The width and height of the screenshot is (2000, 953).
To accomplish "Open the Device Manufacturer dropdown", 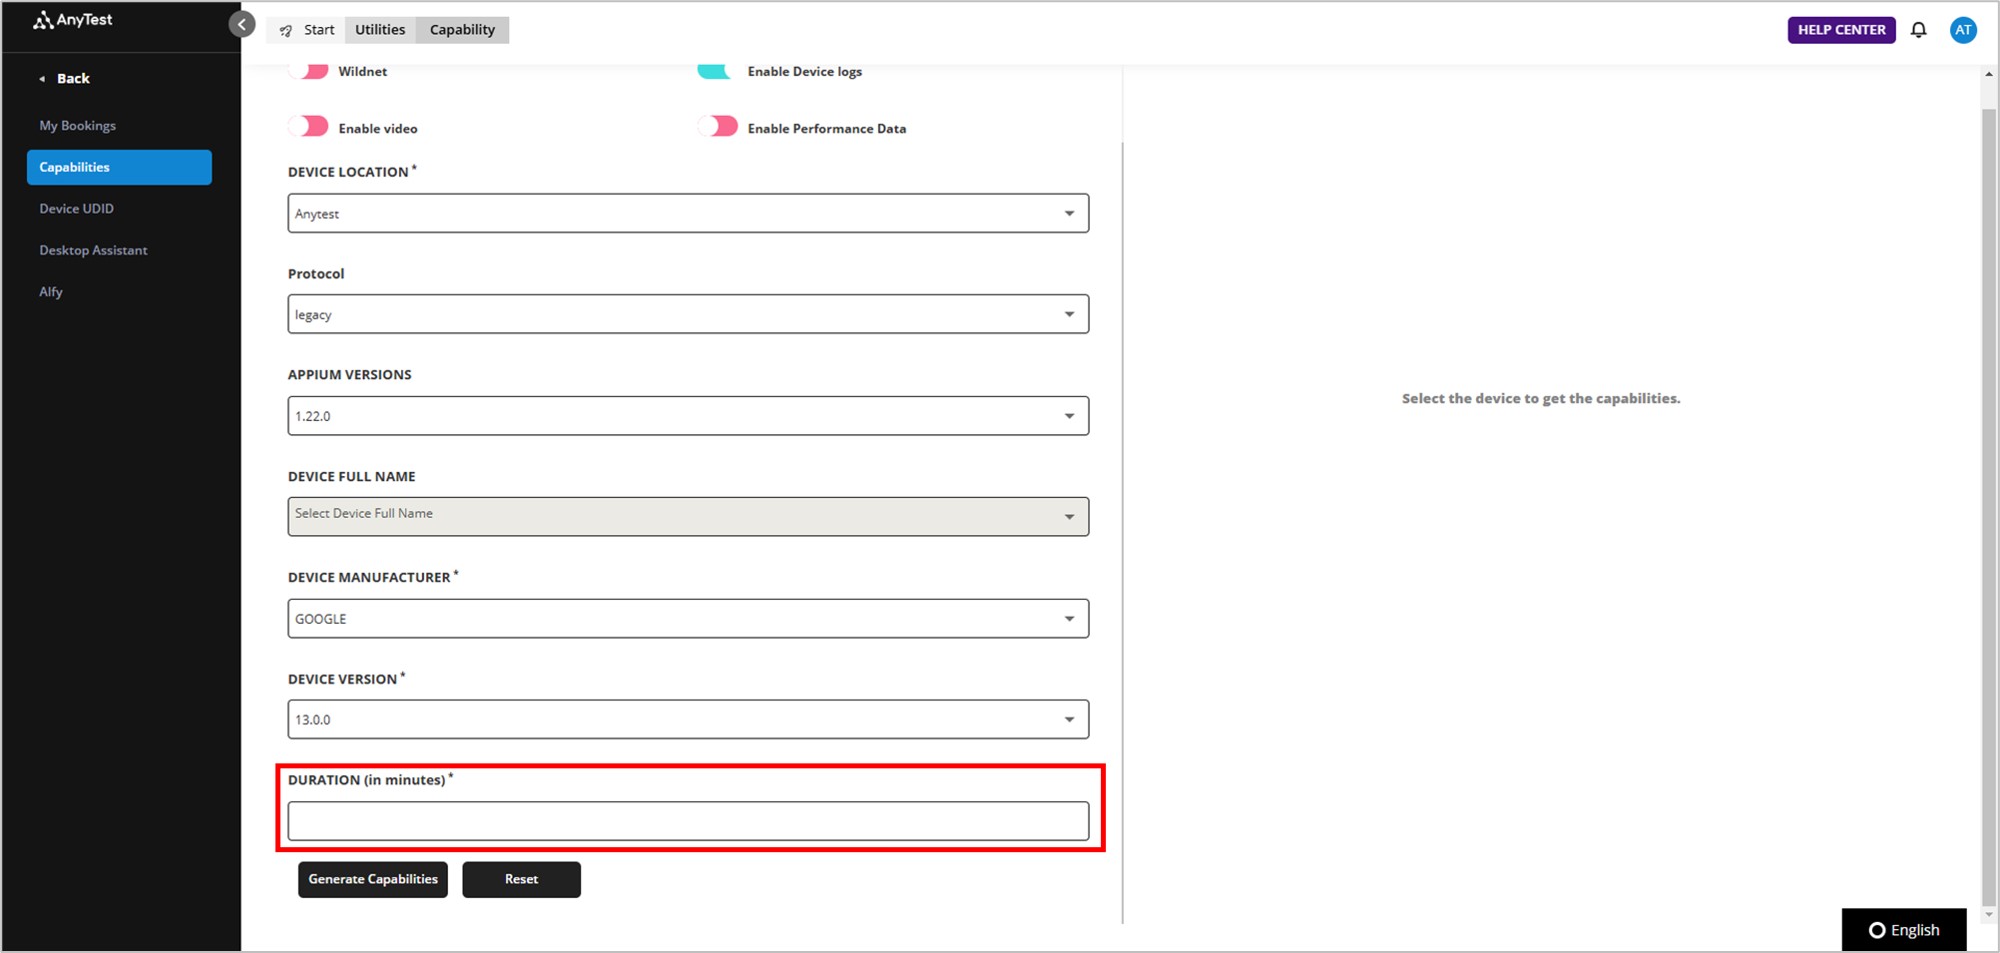I will coord(688,618).
